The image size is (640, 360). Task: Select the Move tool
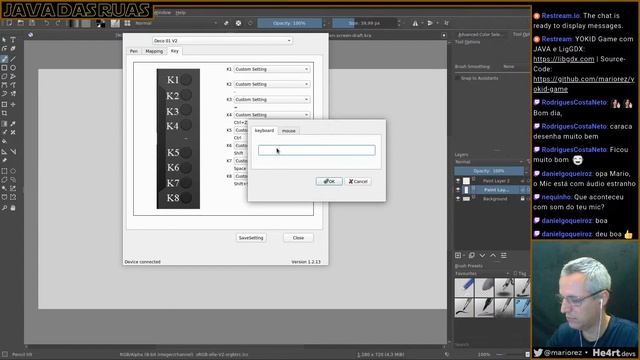pyautogui.click(x=13, y=104)
